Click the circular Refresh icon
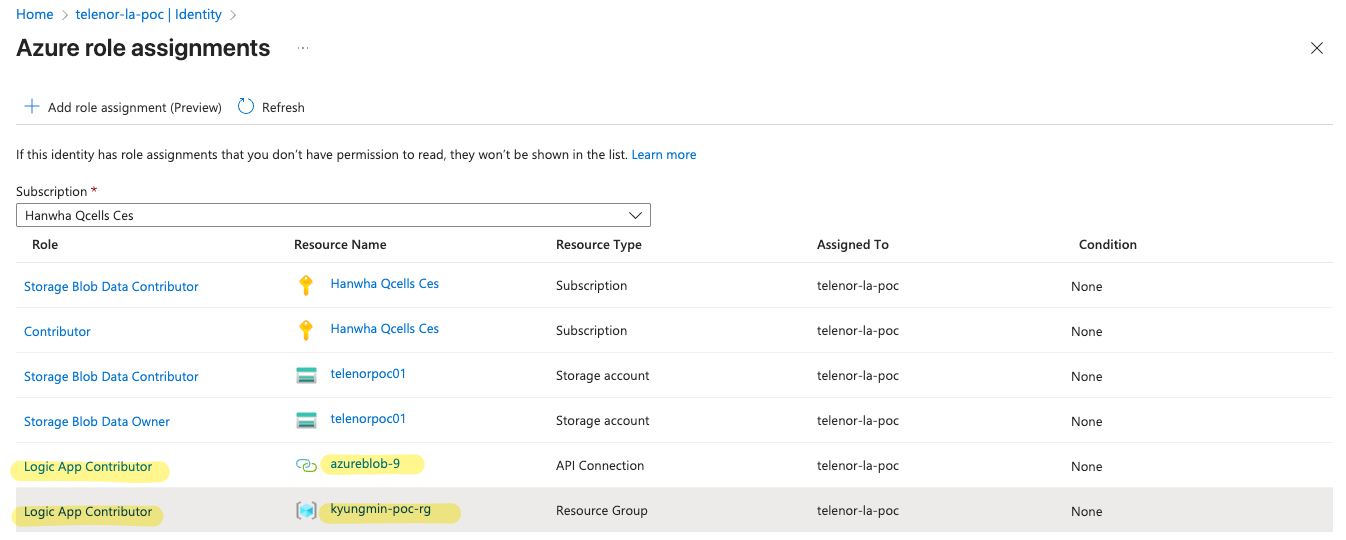The height and width of the screenshot is (540, 1346). pos(246,106)
